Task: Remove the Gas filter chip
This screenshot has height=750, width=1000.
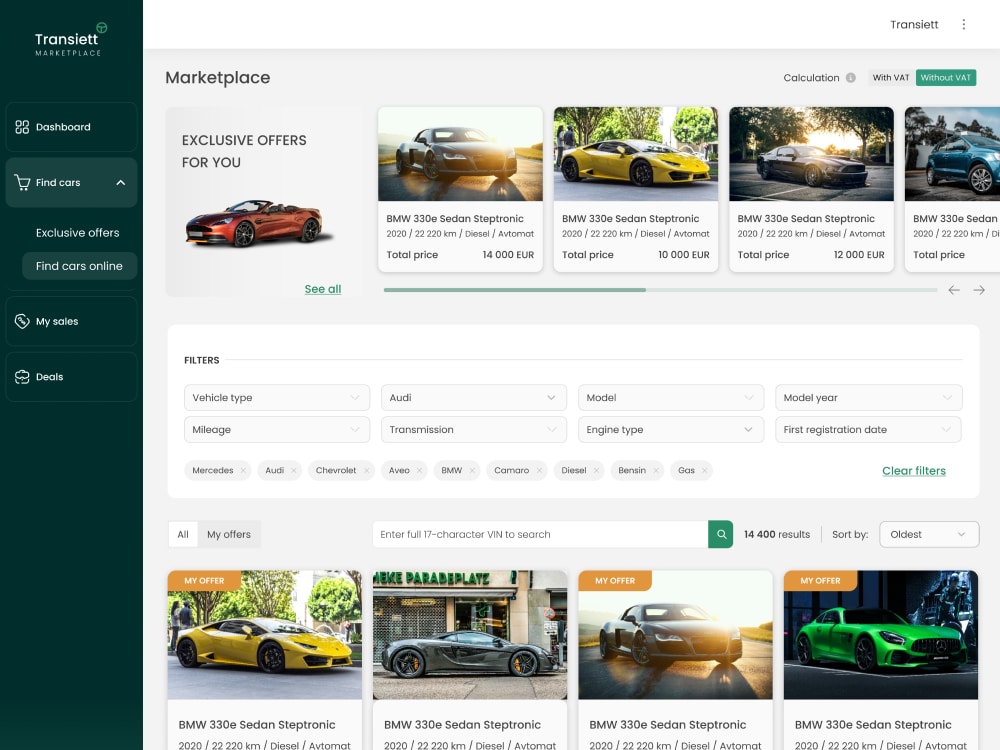Action: tap(704, 471)
